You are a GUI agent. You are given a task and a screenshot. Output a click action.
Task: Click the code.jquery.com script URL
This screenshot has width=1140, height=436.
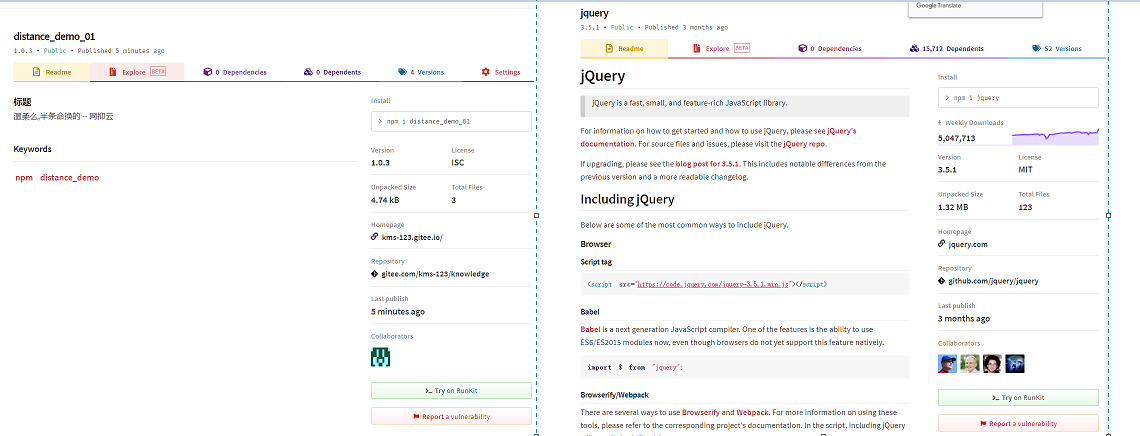713,285
